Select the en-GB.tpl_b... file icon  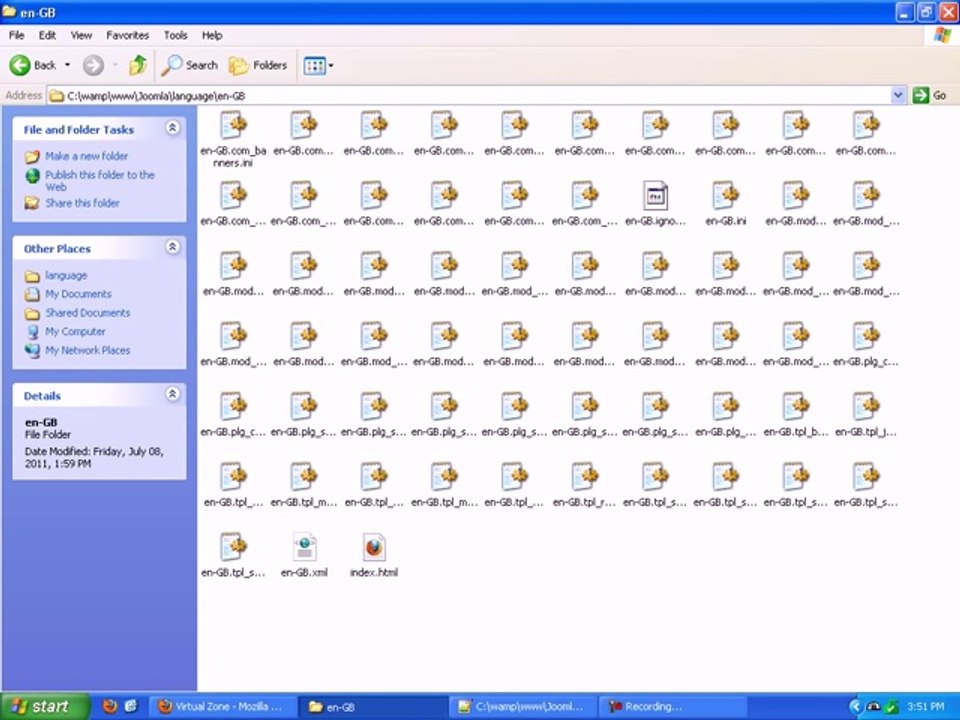(x=796, y=406)
